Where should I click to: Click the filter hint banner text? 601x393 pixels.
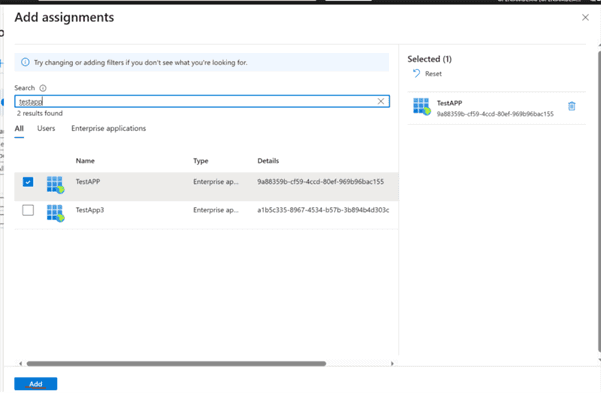(x=141, y=62)
